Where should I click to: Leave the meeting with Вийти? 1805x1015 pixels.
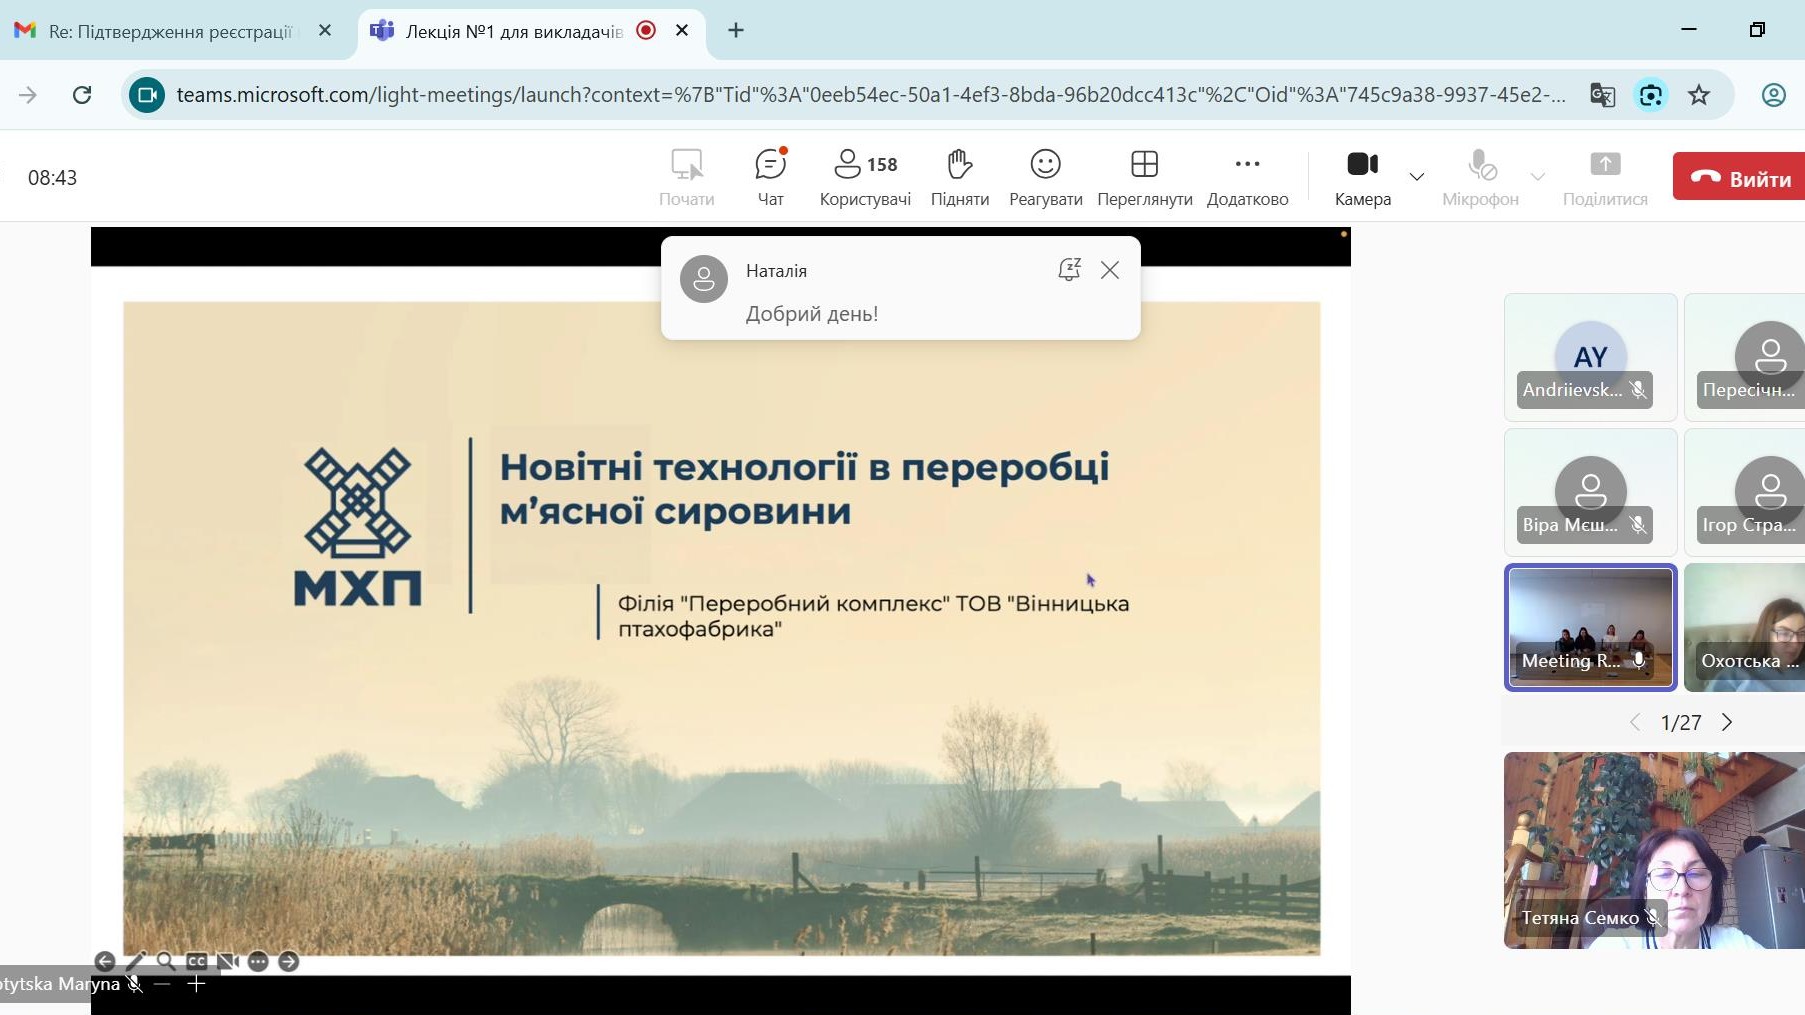[x=1740, y=177]
